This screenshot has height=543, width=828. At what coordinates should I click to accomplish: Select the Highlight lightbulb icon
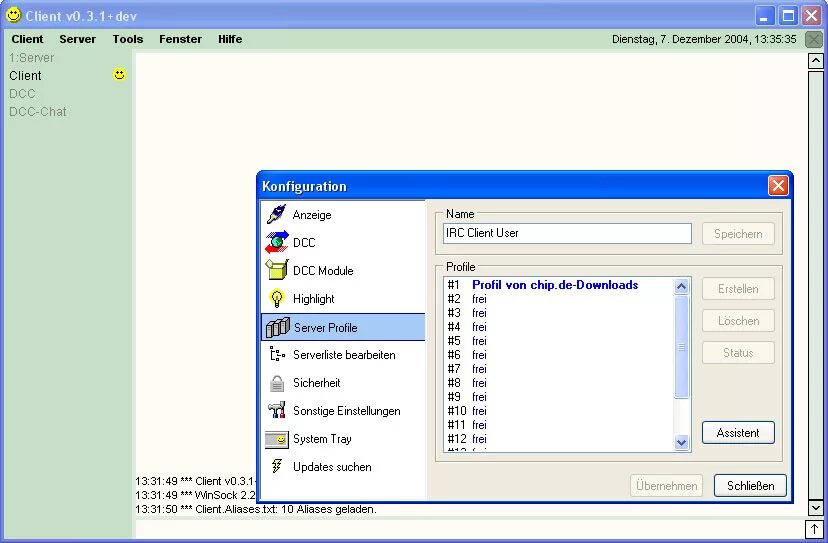pos(277,298)
